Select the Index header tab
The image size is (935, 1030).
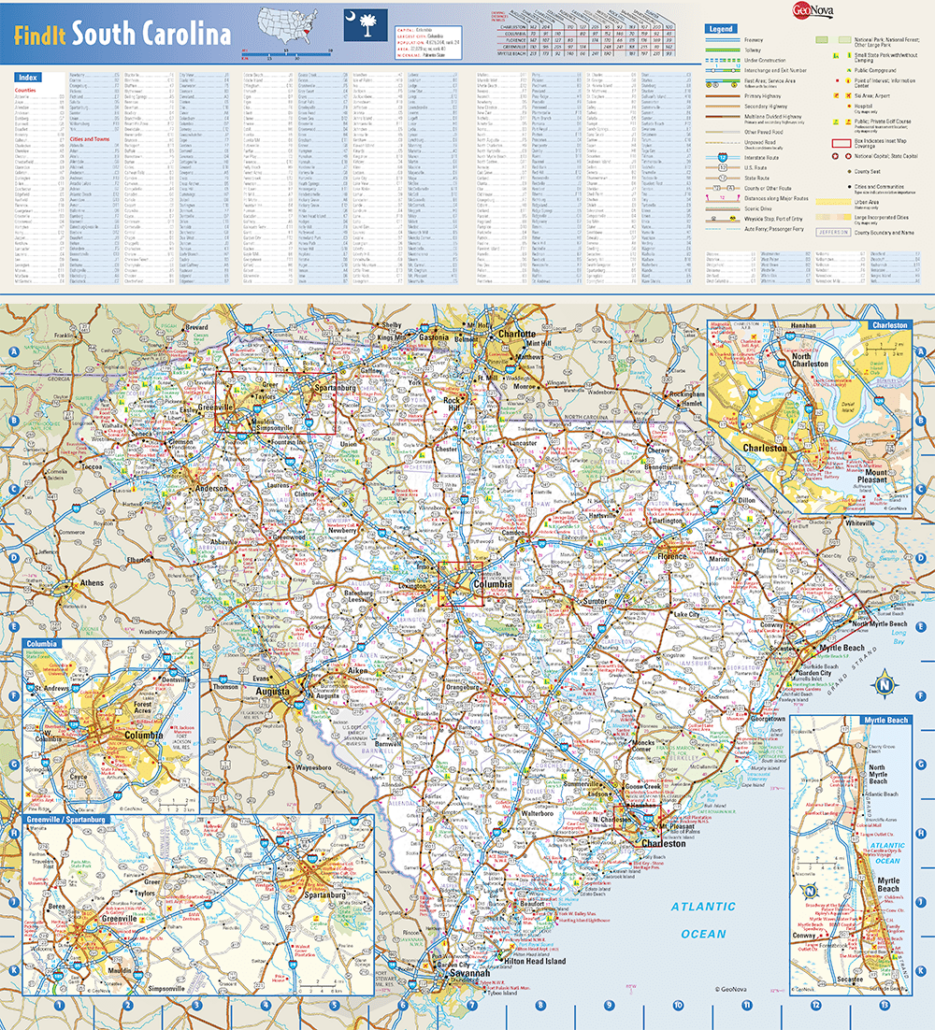(29, 77)
